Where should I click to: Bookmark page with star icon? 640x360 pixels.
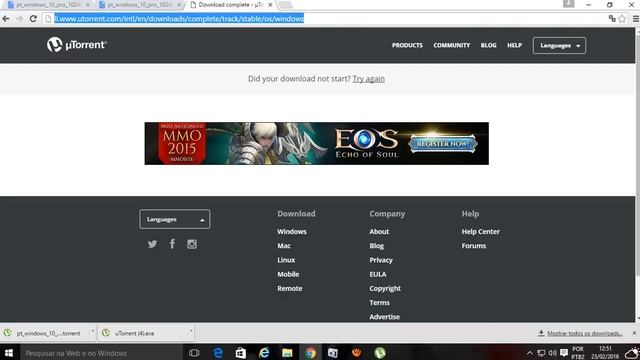(622, 19)
